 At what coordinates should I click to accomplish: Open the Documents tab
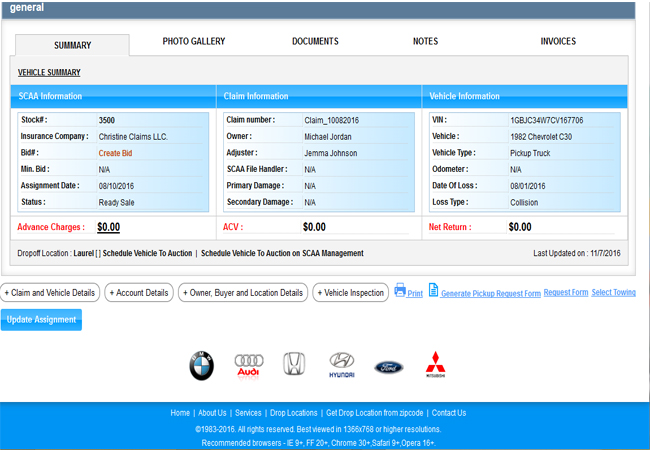315,42
